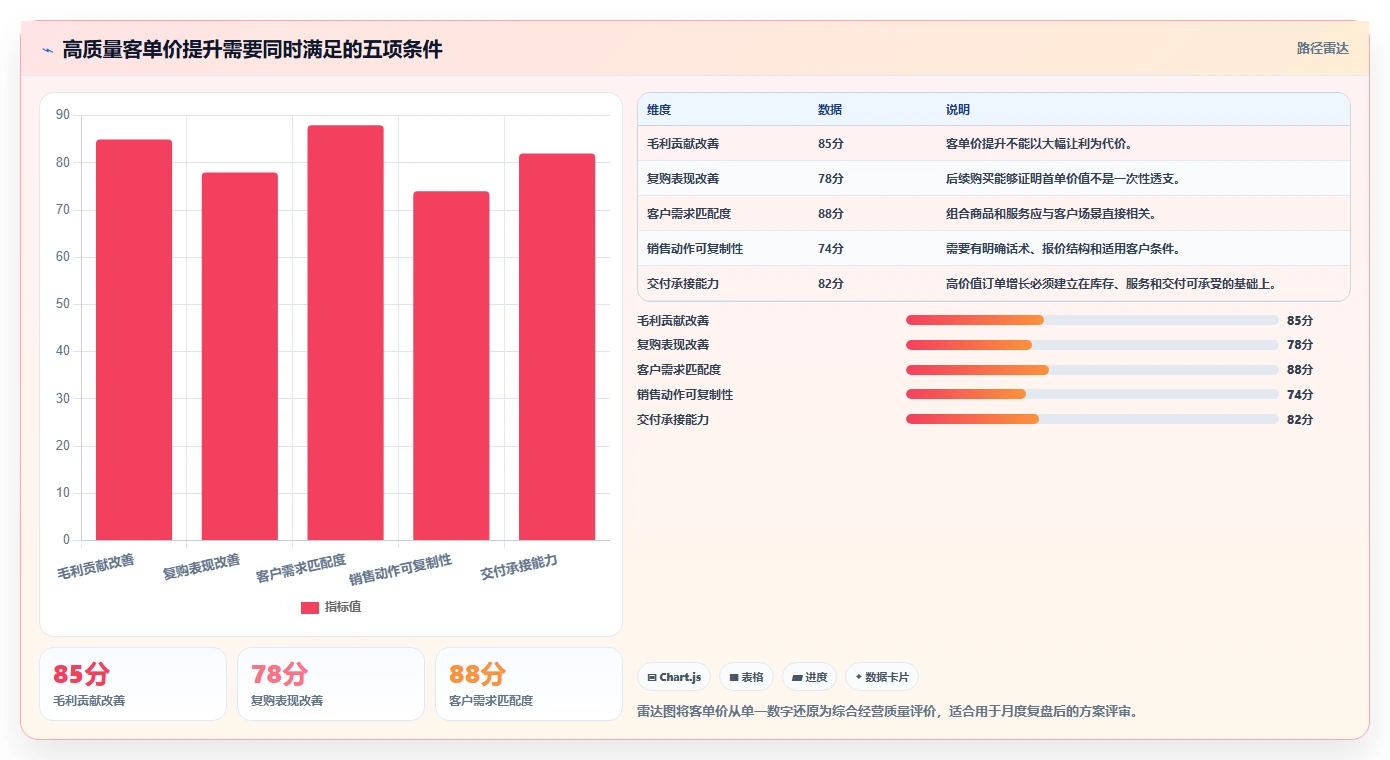Viewport: 1390px width, 760px height.
Task: Click the 50 y-axis tick label
Action: click(63, 304)
